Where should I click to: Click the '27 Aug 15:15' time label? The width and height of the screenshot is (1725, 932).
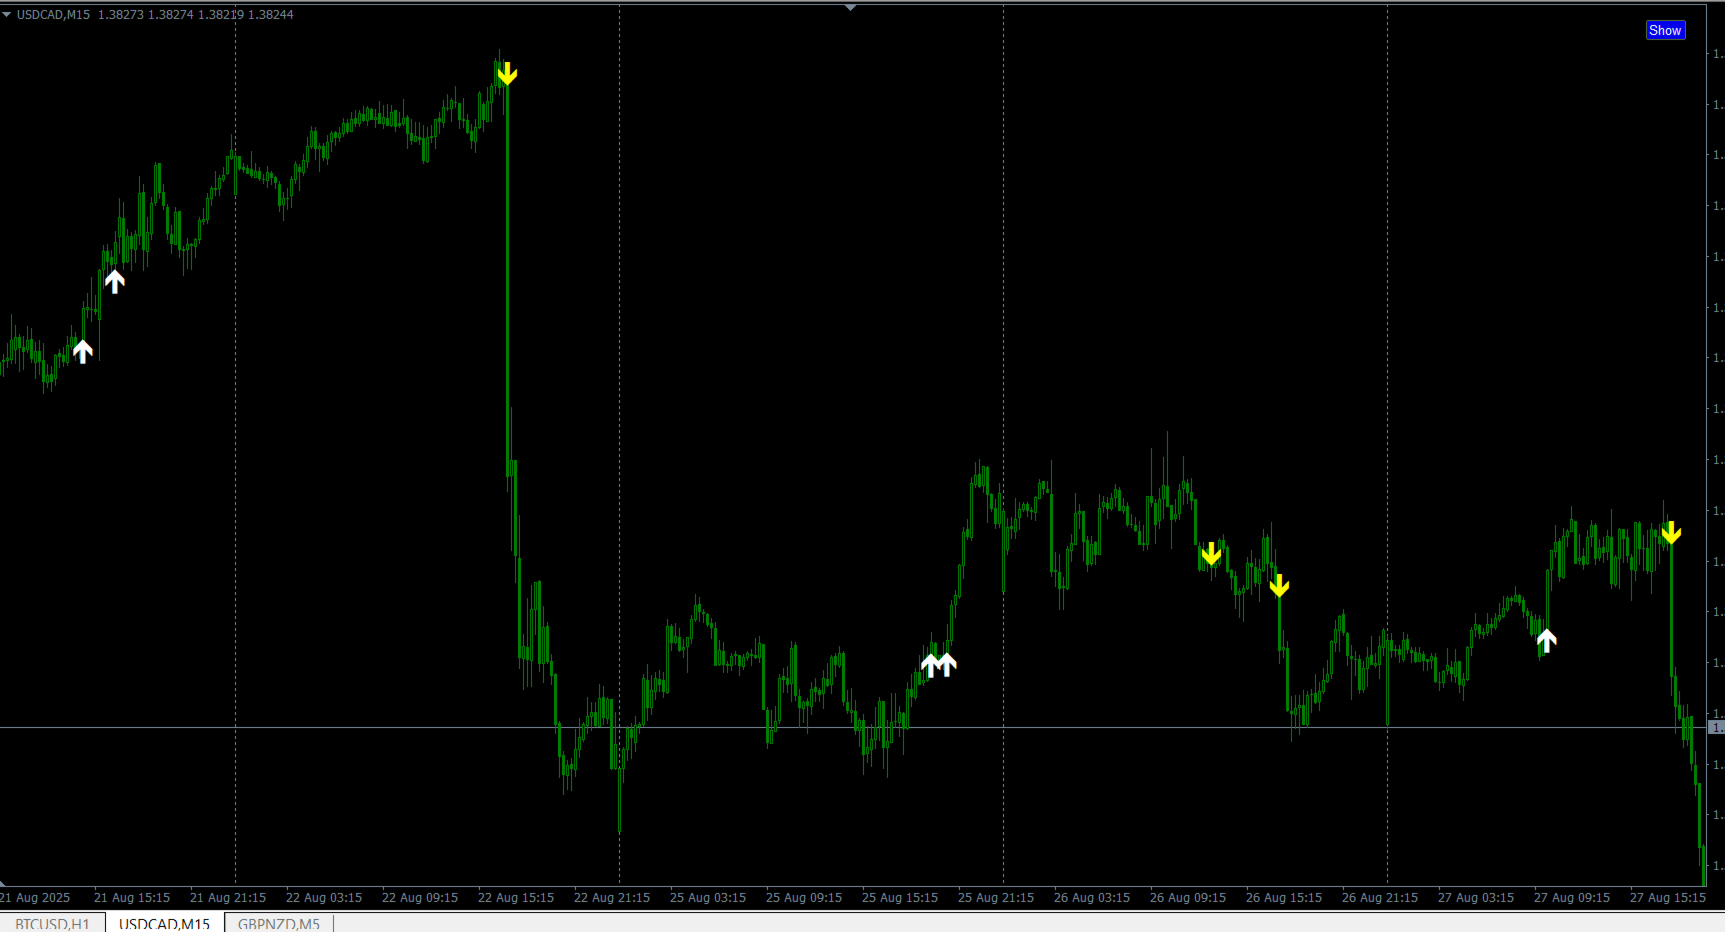pyautogui.click(x=1668, y=898)
